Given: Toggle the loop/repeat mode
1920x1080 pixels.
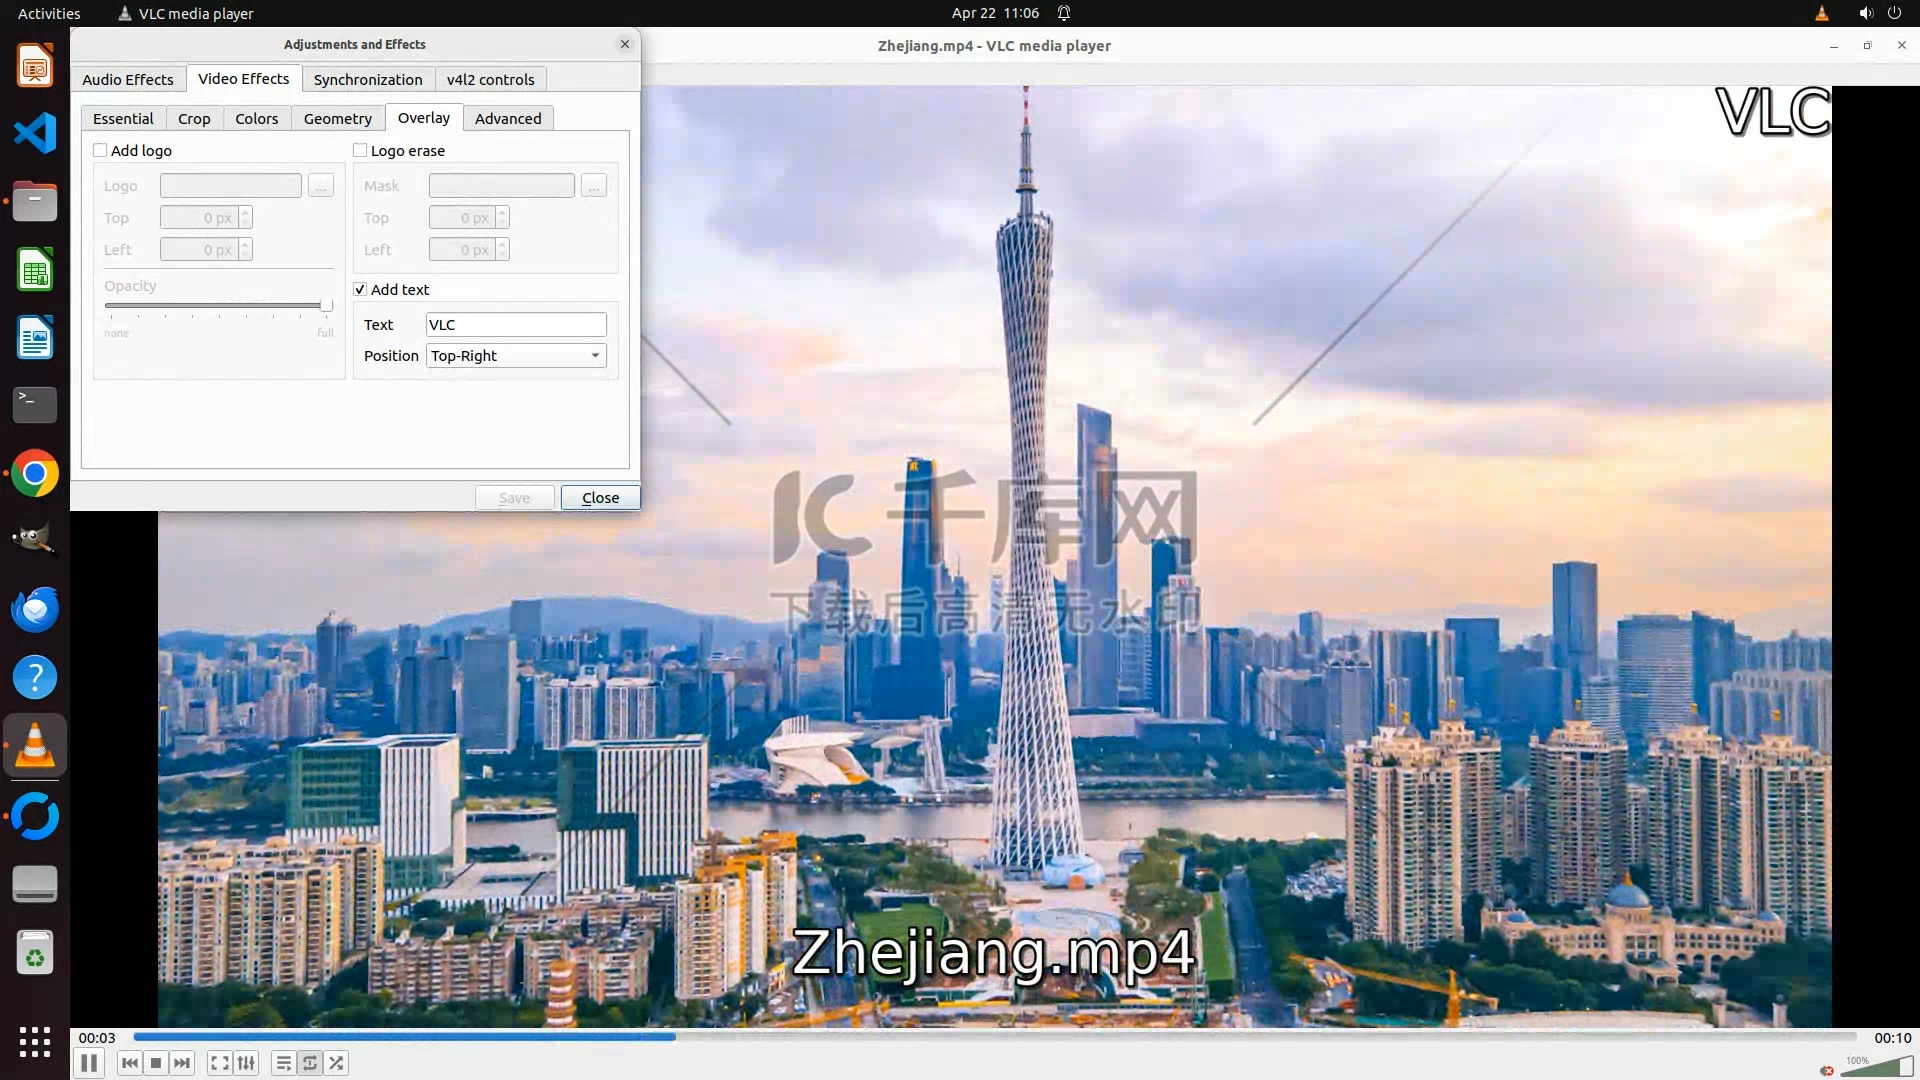Looking at the screenshot, I should [310, 1063].
